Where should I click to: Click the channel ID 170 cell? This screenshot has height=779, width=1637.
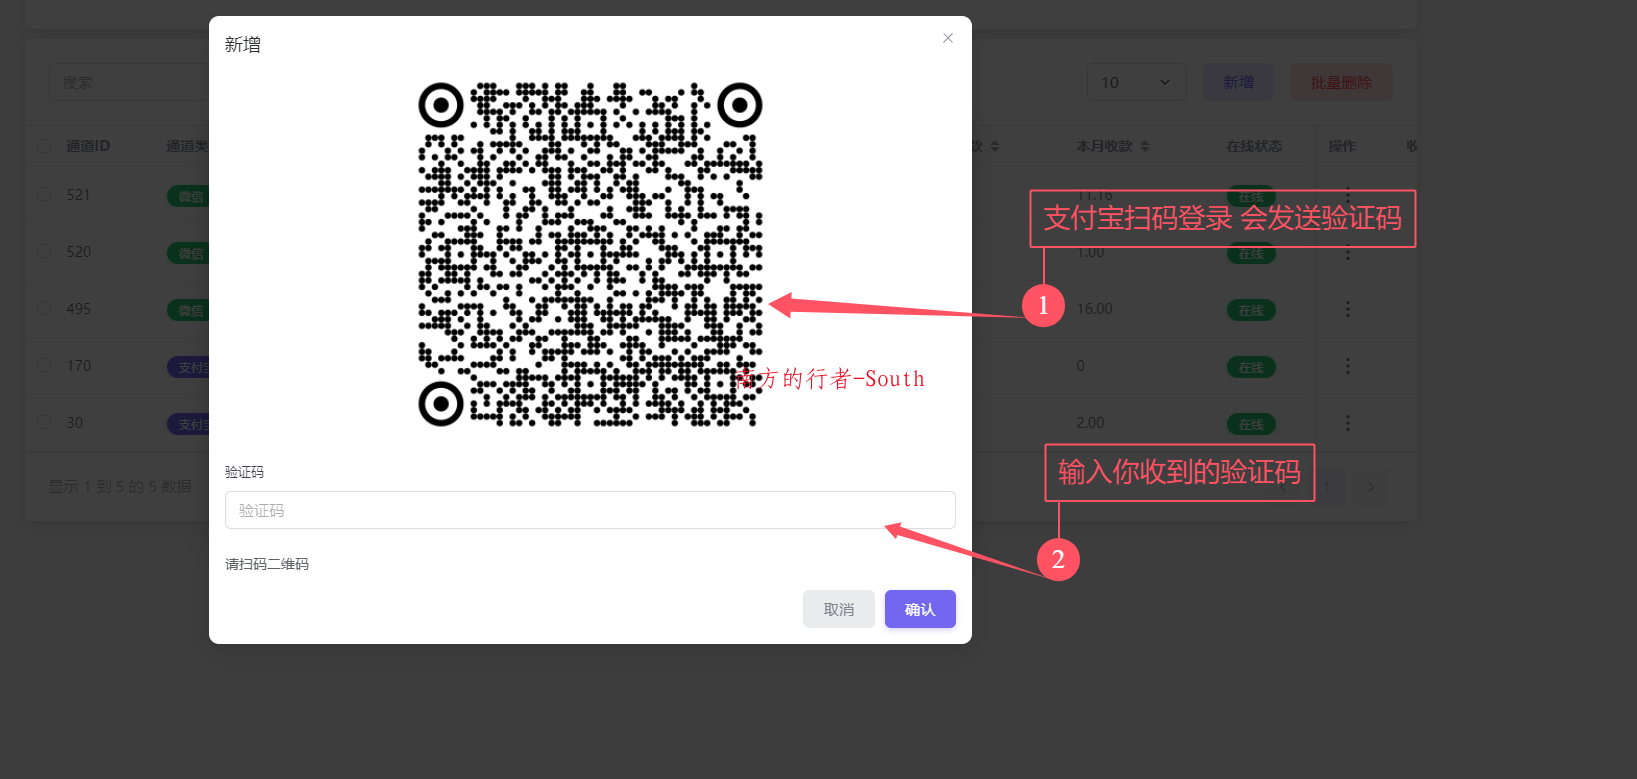(79, 366)
